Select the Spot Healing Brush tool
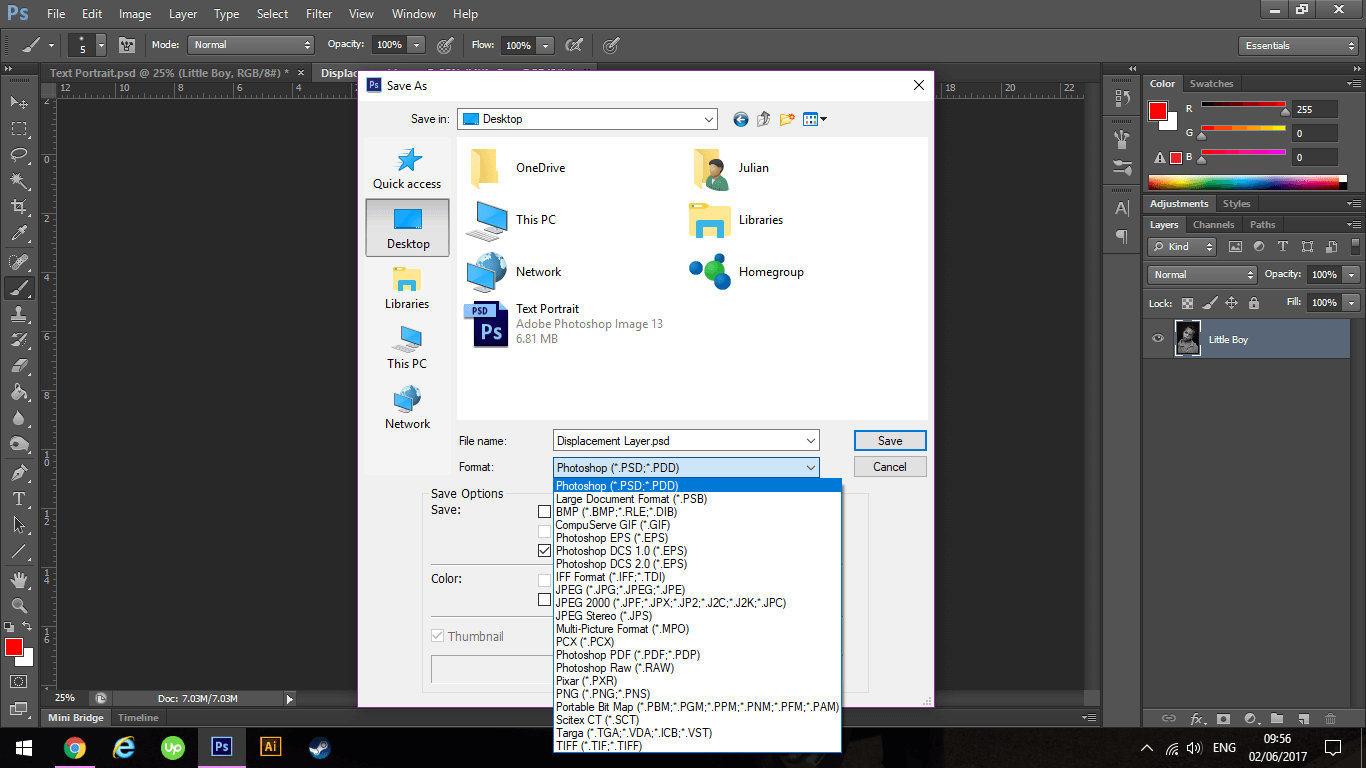The height and width of the screenshot is (768, 1366). pyautogui.click(x=19, y=262)
